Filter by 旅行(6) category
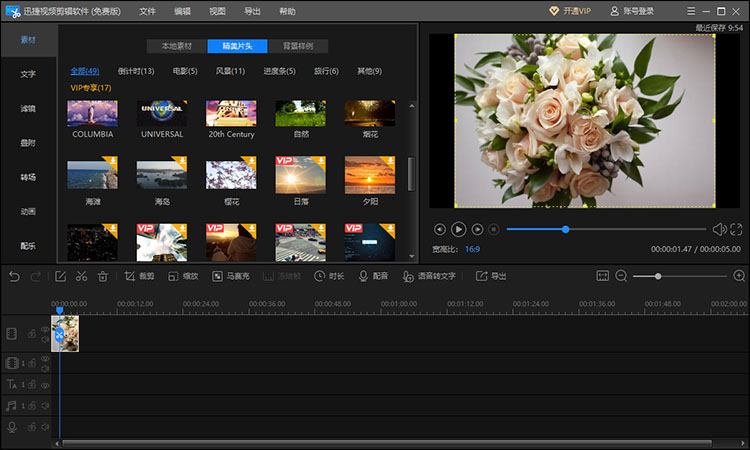Screen dimensions: 750x450 (326, 71)
